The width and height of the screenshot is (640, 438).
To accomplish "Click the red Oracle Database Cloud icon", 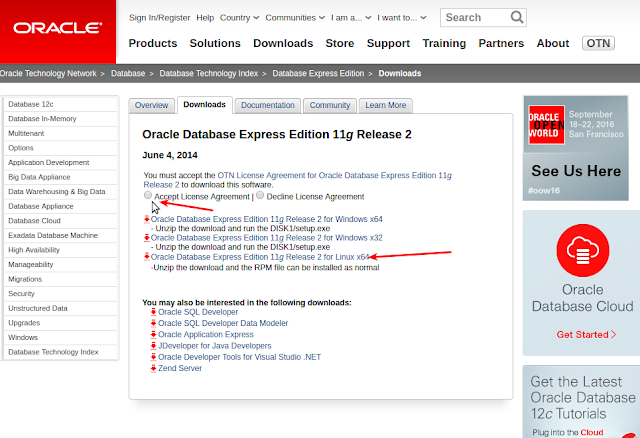I will 582,250.
